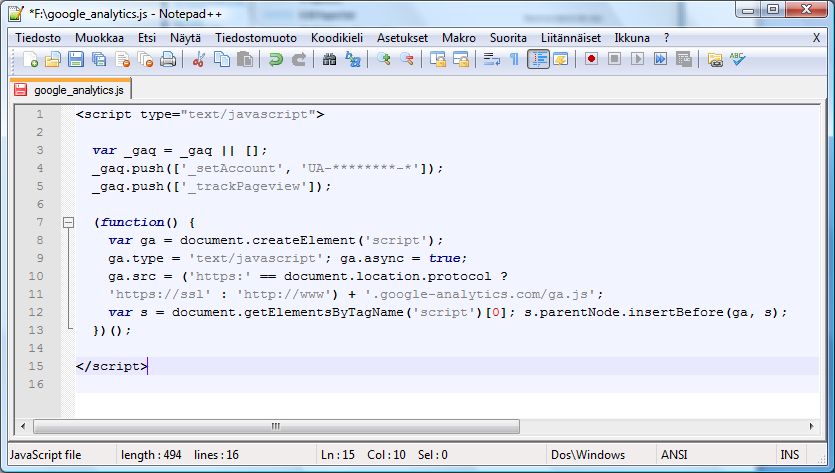This screenshot has width=835, height=473.
Task: Open the Ikkuna menu
Action: (x=632, y=38)
